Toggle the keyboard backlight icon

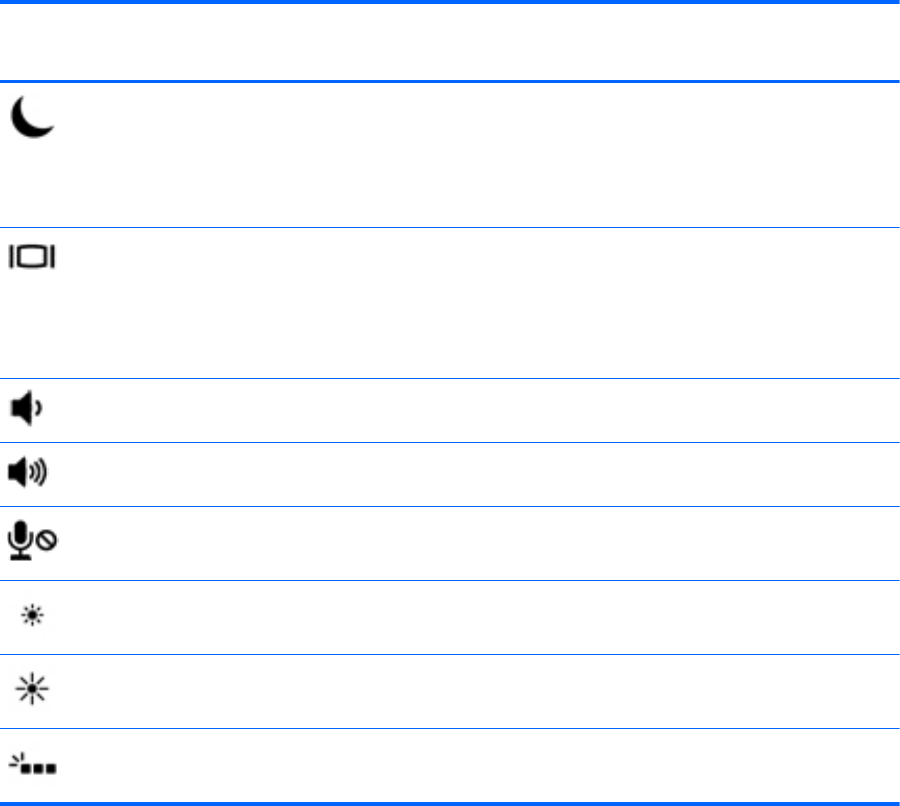33,768
